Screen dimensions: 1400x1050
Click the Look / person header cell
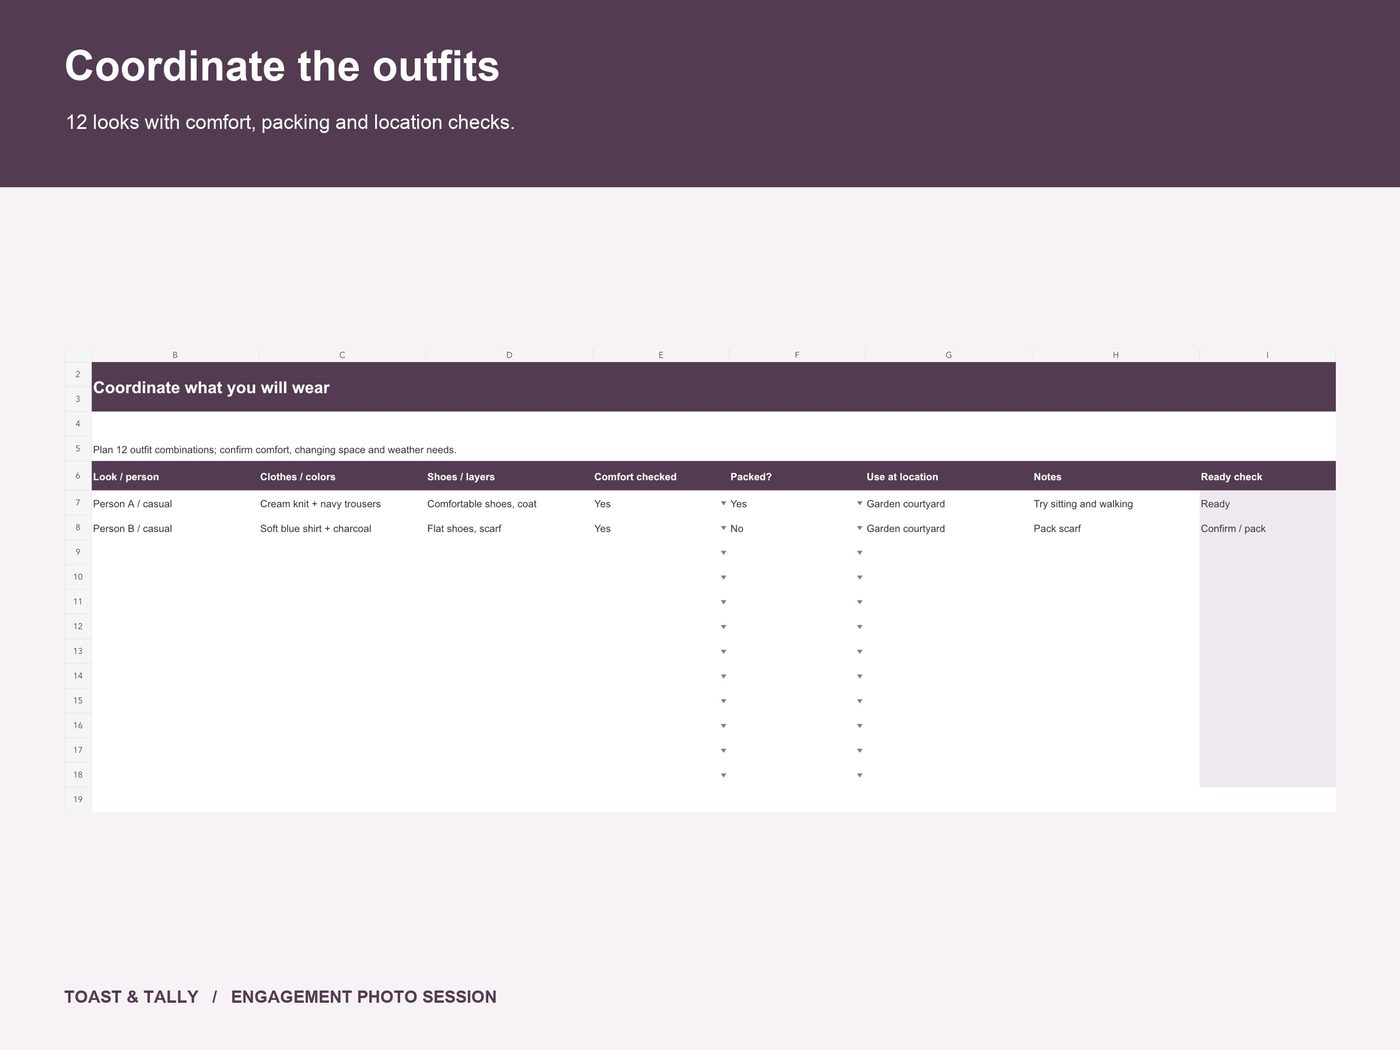tap(175, 476)
